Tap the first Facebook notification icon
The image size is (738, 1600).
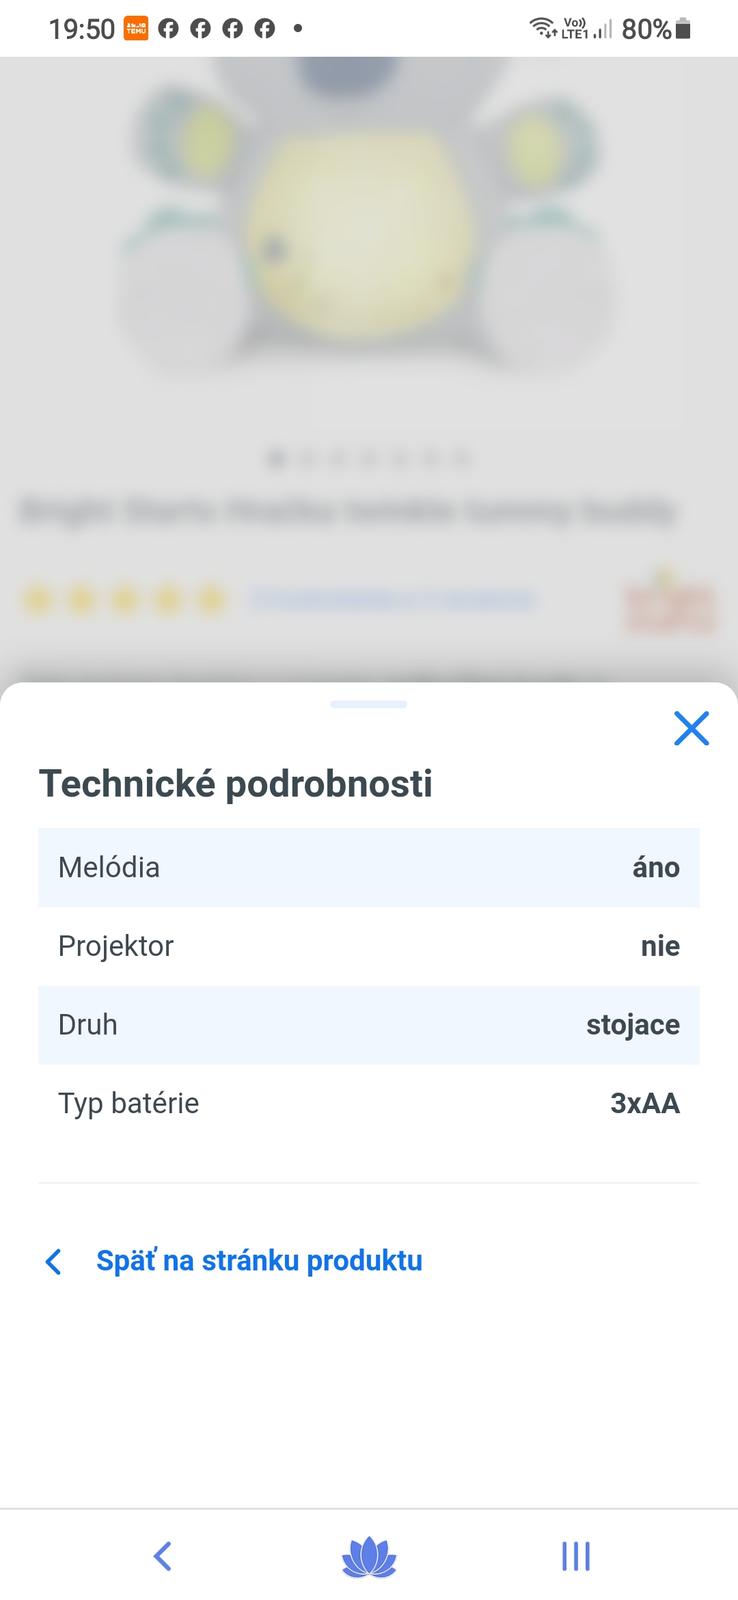168,29
